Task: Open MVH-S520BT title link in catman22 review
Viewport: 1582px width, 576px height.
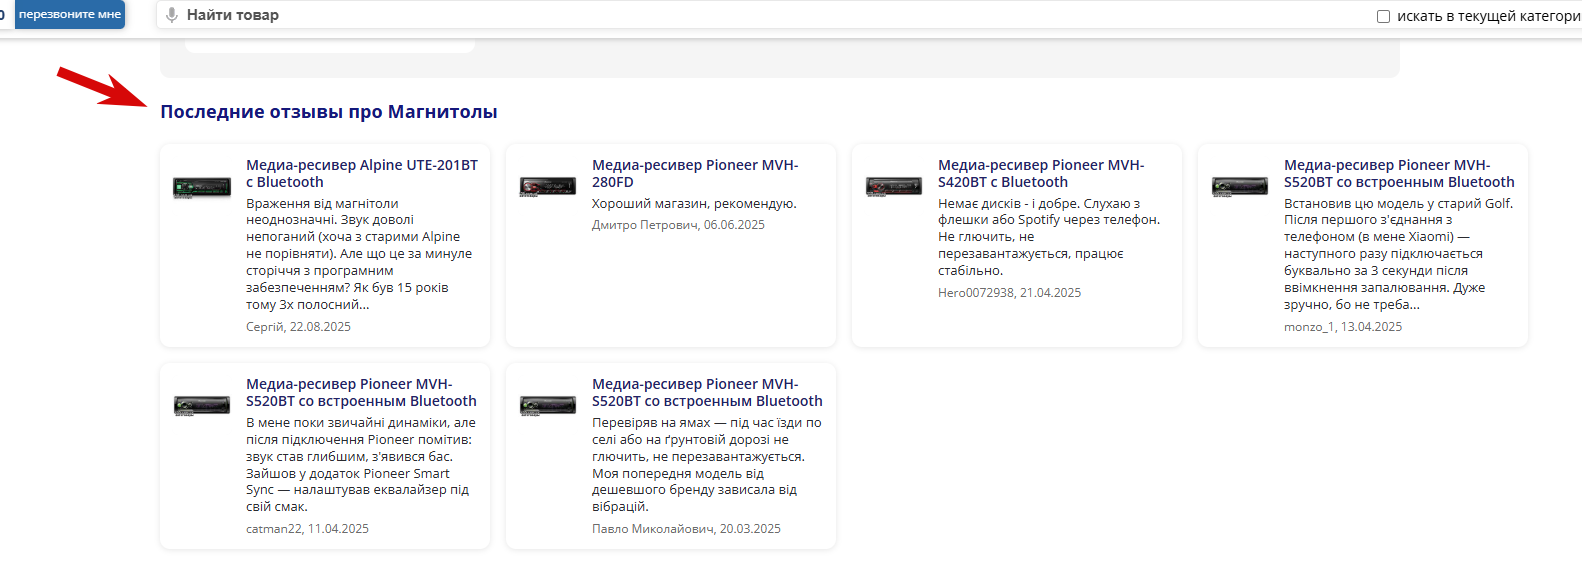Action: [361, 392]
